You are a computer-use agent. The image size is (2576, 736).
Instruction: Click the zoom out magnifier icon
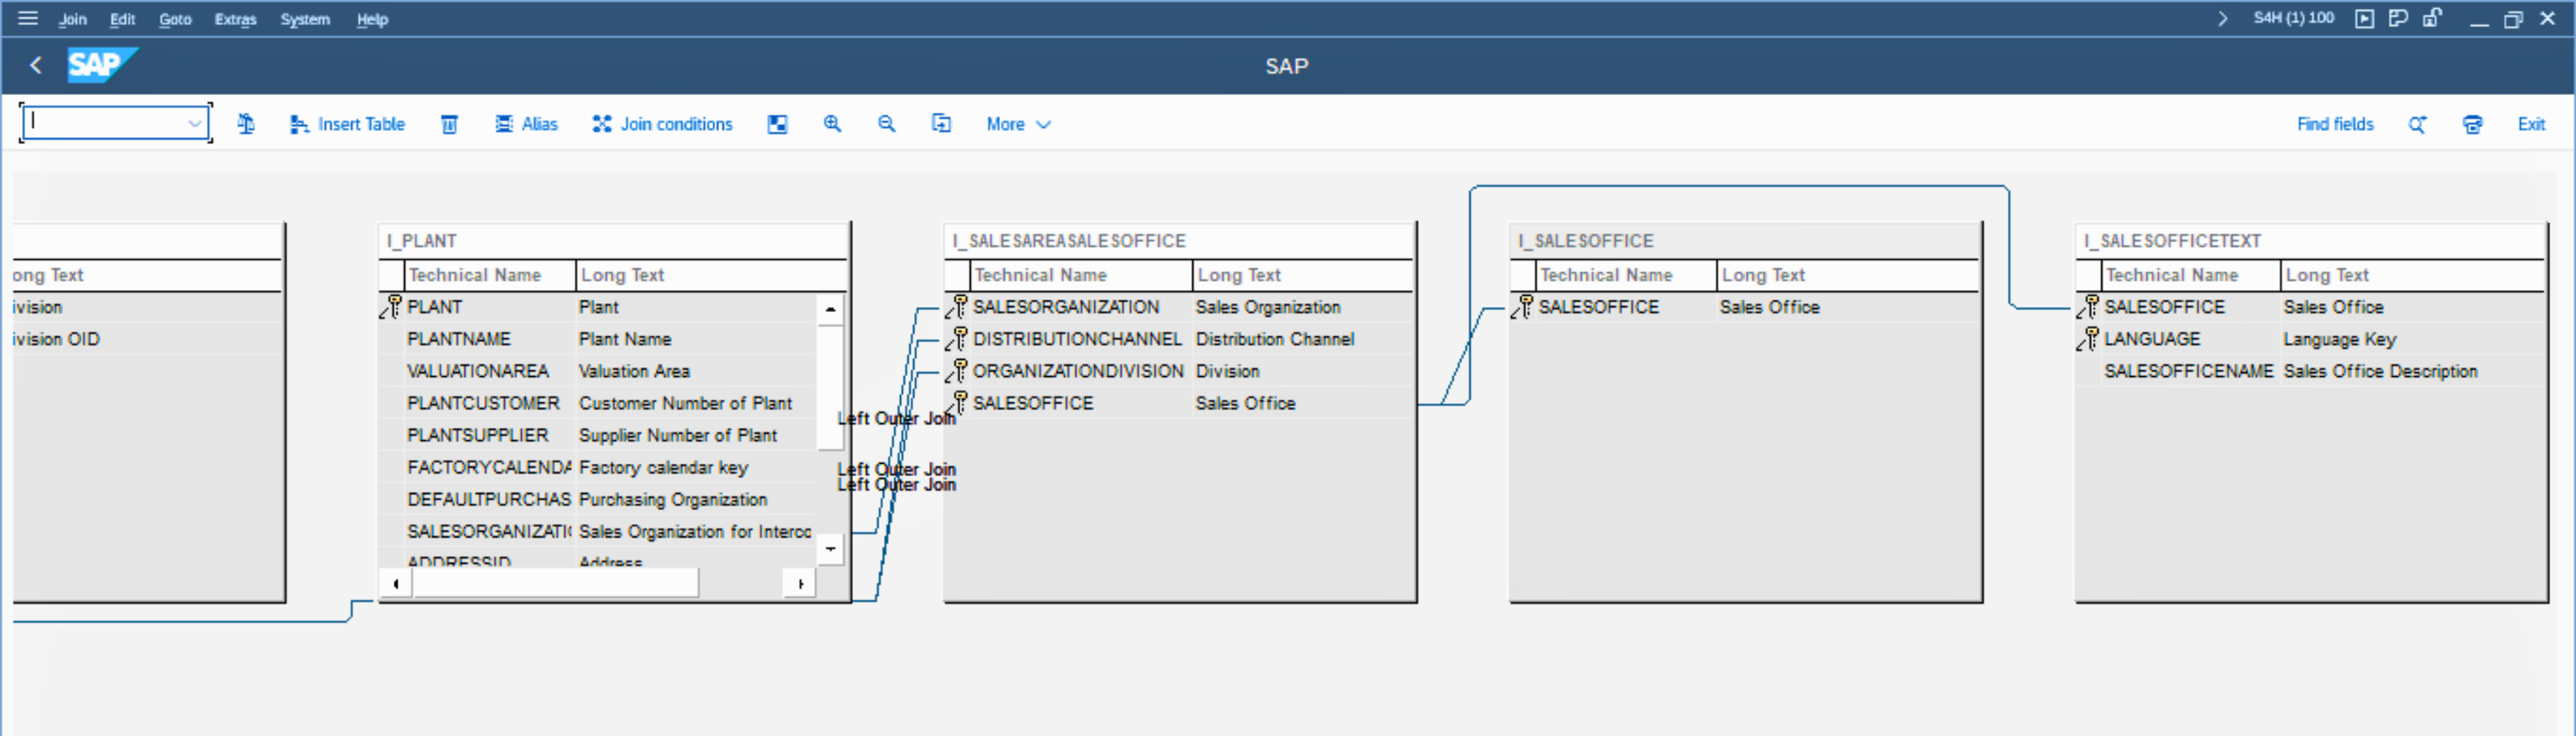tap(886, 124)
